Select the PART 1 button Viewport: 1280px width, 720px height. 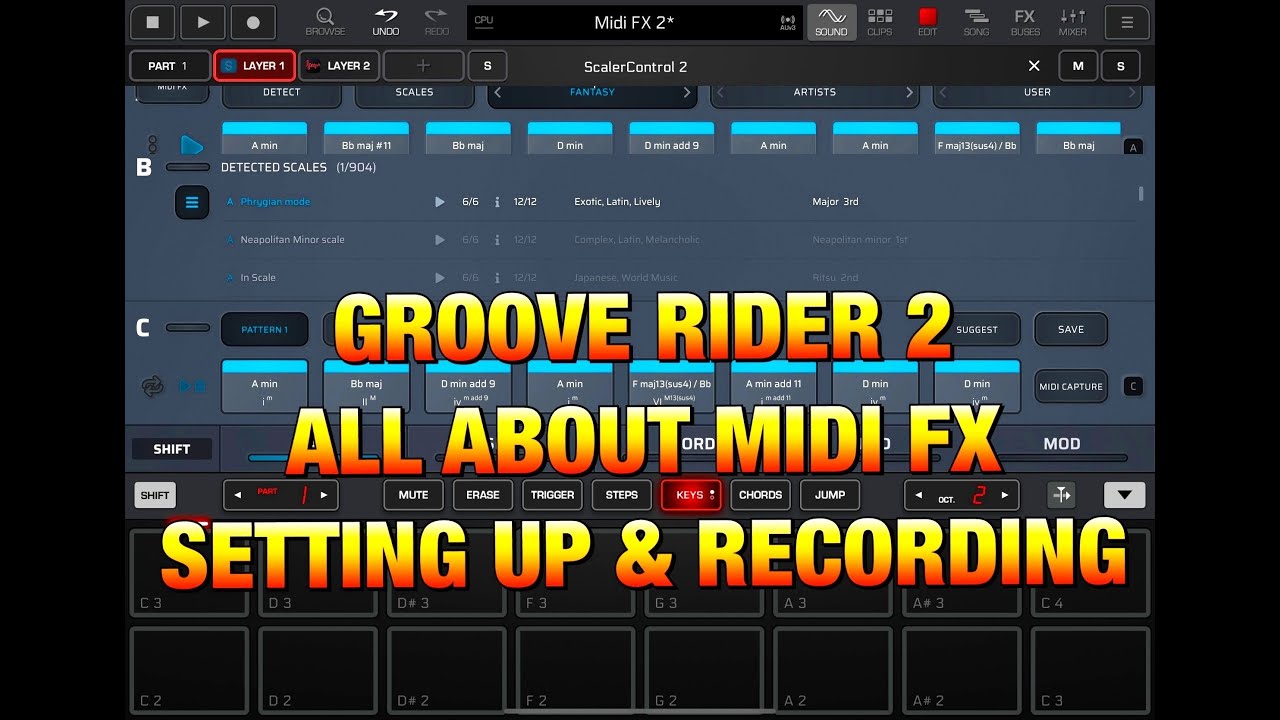pyautogui.click(x=169, y=66)
